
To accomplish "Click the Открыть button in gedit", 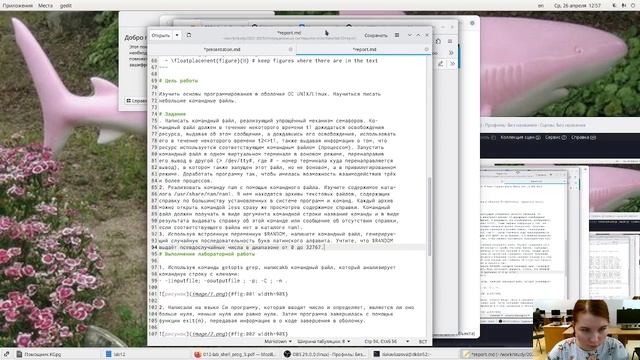I will (x=161, y=36).
